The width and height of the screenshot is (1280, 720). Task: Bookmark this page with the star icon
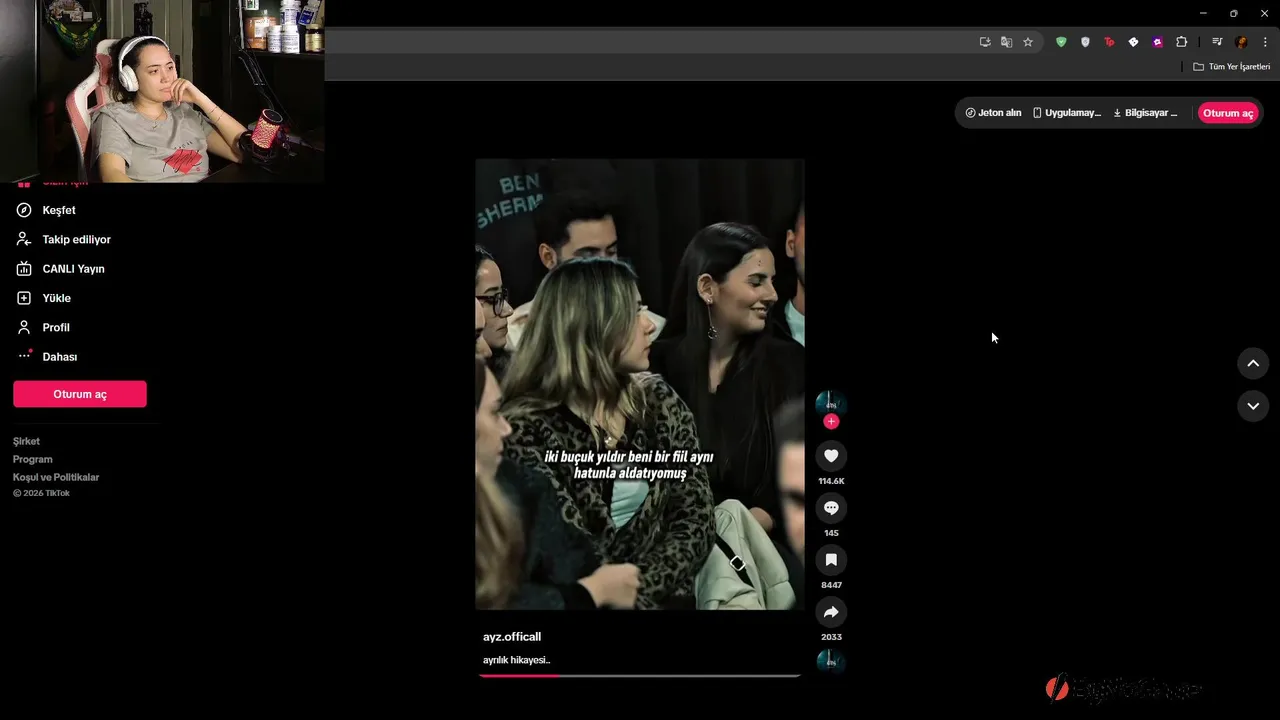(1027, 42)
